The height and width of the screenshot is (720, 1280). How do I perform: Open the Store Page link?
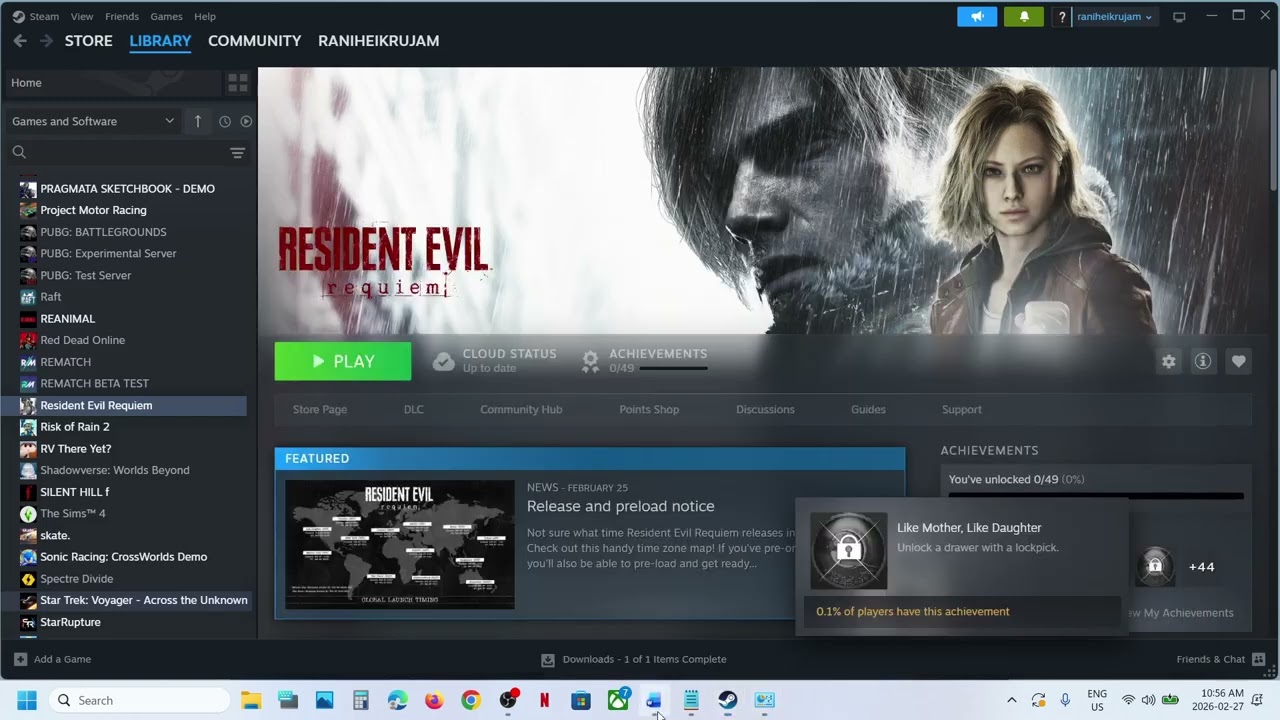coord(320,410)
